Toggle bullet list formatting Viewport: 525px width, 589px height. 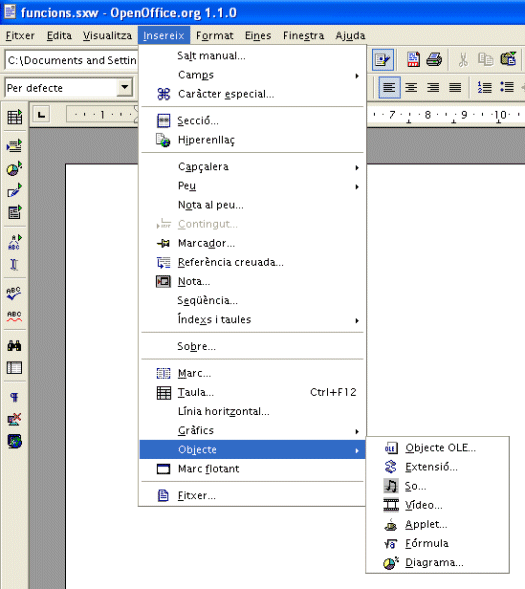pyautogui.click(x=507, y=88)
